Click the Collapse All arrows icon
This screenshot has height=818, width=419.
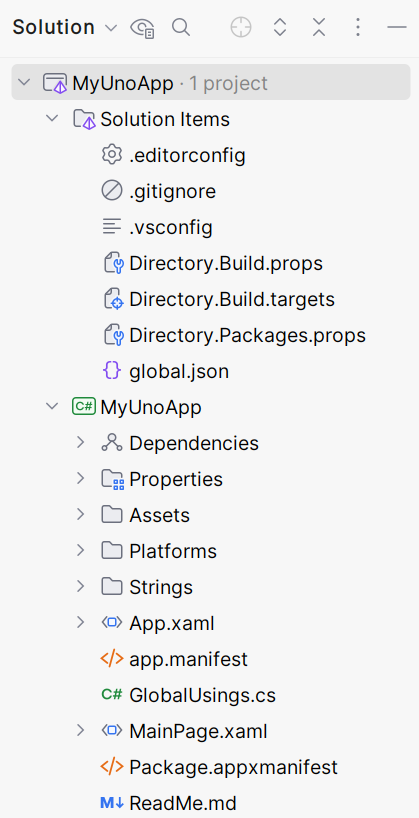[319, 27]
